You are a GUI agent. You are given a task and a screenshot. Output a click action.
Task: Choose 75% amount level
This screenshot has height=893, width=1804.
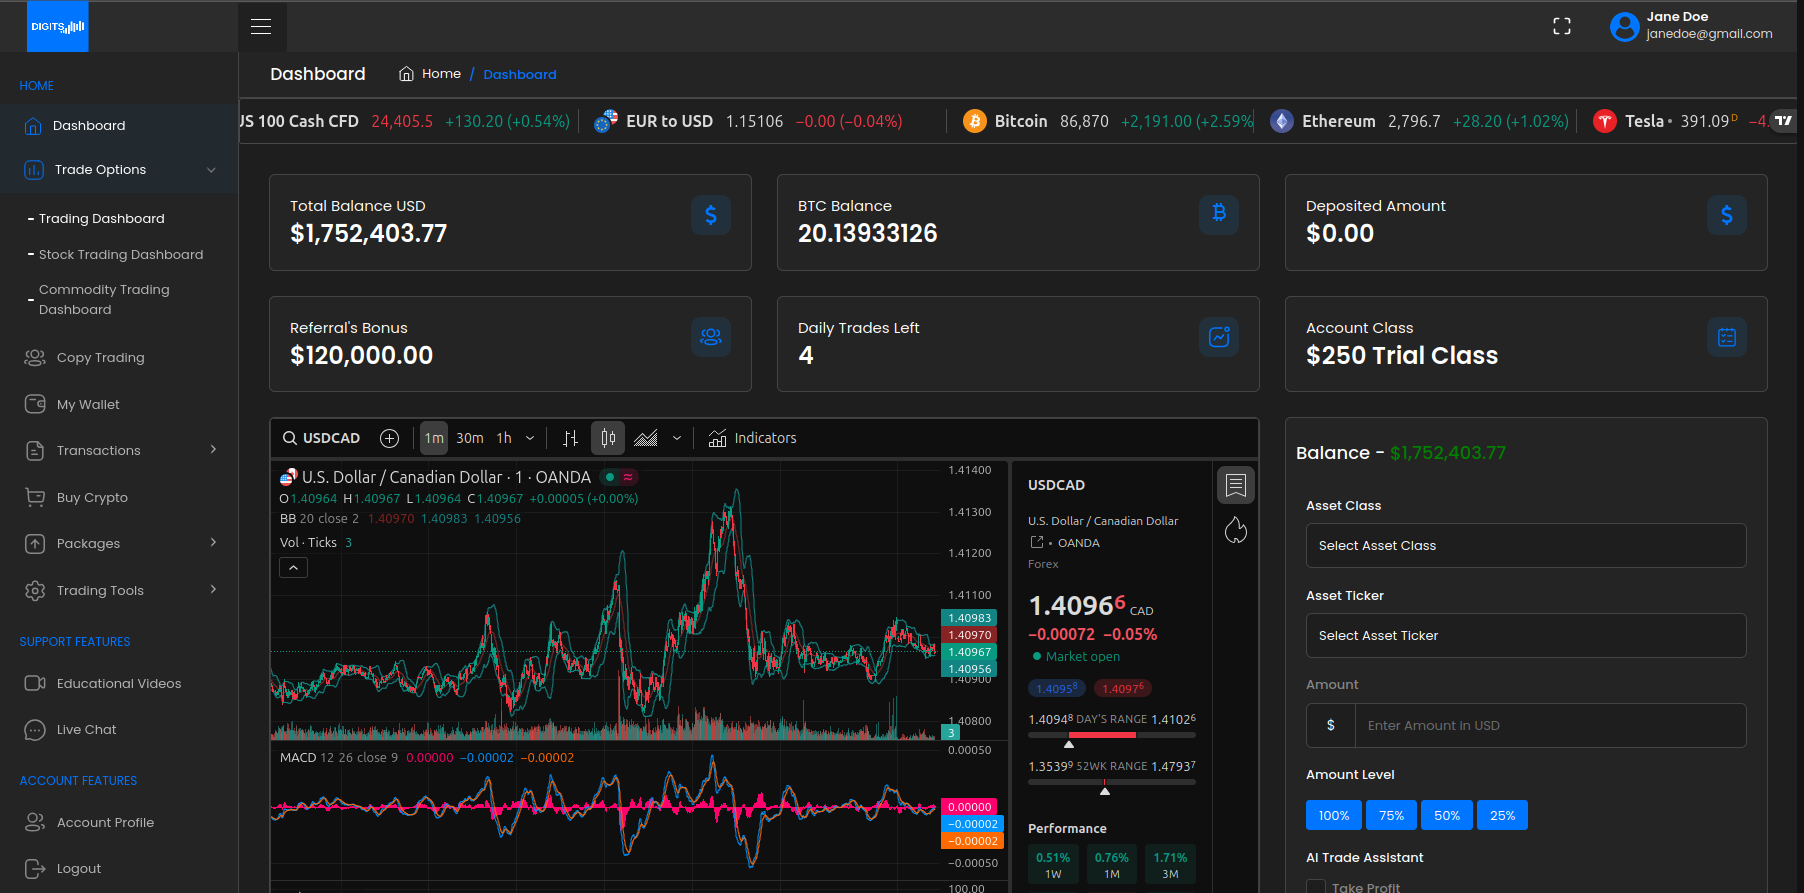point(1391,815)
